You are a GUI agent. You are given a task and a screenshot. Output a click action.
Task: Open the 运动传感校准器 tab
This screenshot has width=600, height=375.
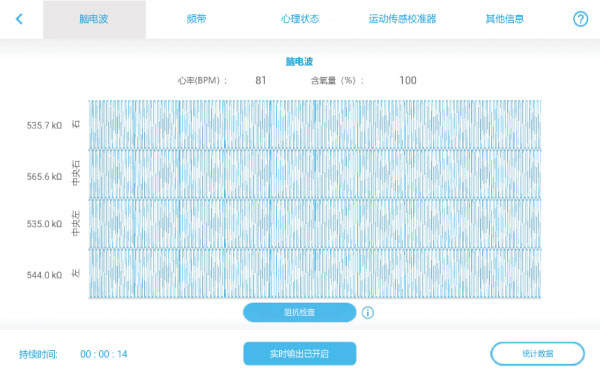(x=402, y=19)
